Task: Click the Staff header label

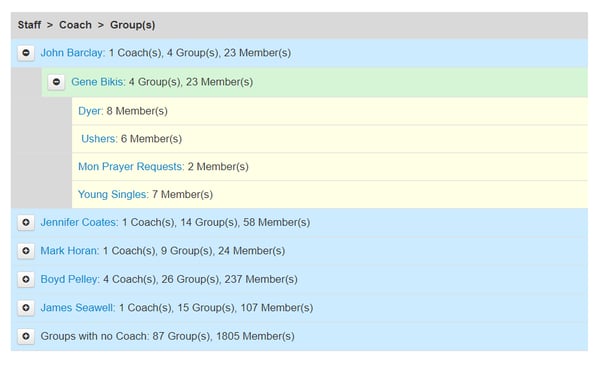Action: click(29, 25)
